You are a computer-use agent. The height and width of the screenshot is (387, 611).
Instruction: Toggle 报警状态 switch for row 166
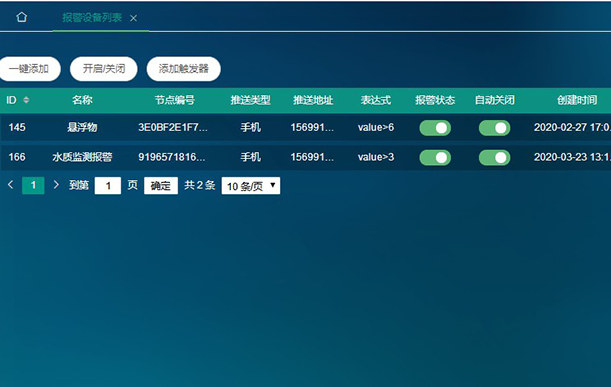pyautogui.click(x=435, y=157)
